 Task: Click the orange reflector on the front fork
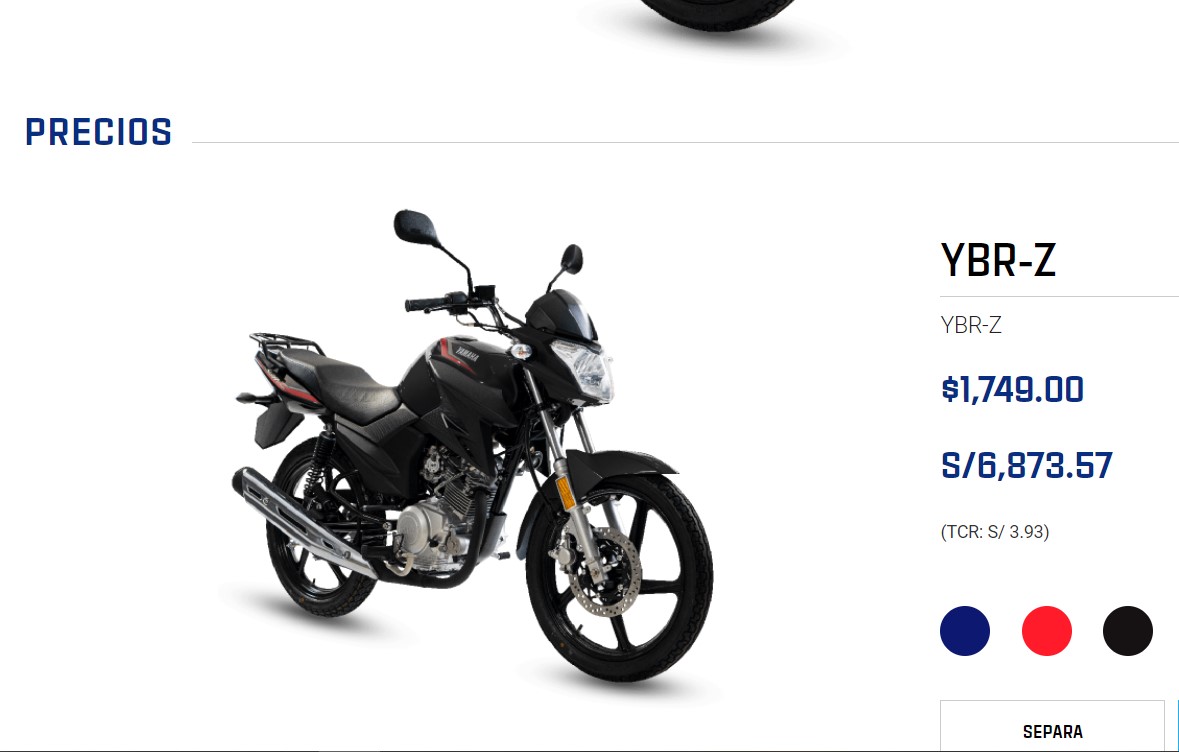click(565, 491)
